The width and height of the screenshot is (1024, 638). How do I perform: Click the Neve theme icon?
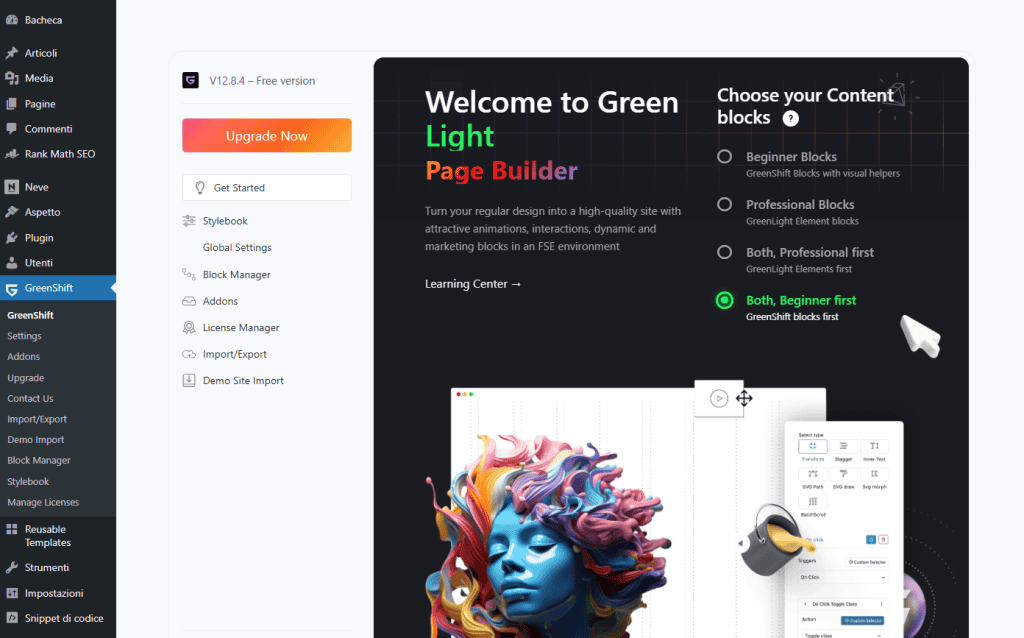pos(12,187)
